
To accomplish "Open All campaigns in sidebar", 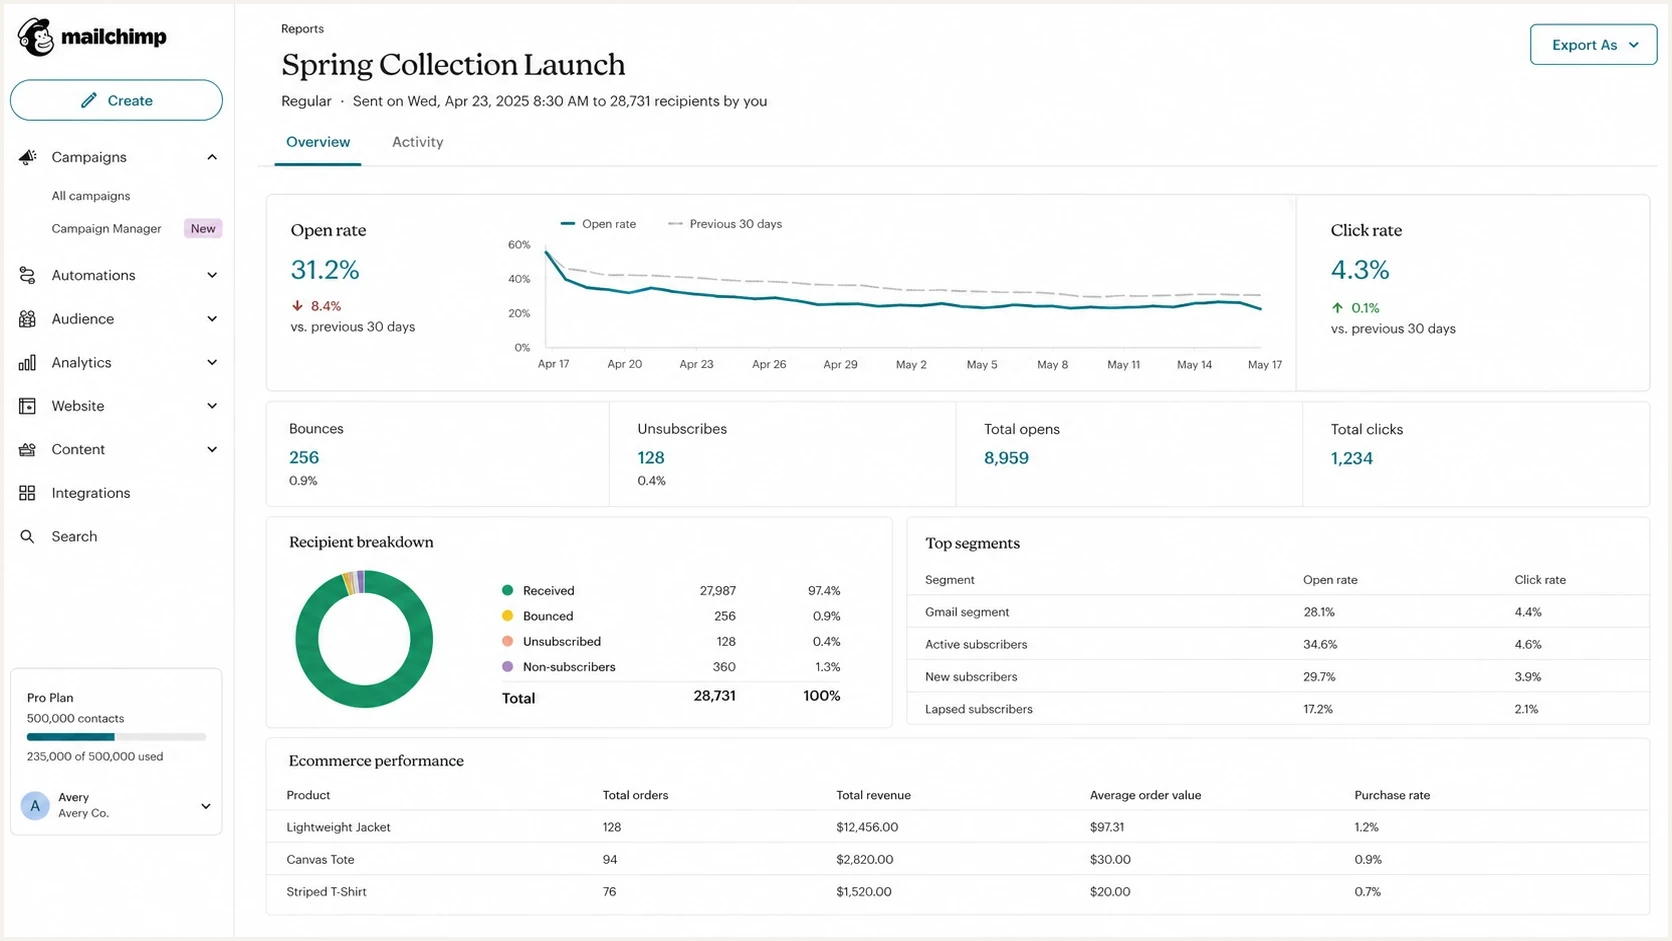I will (91, 196).
